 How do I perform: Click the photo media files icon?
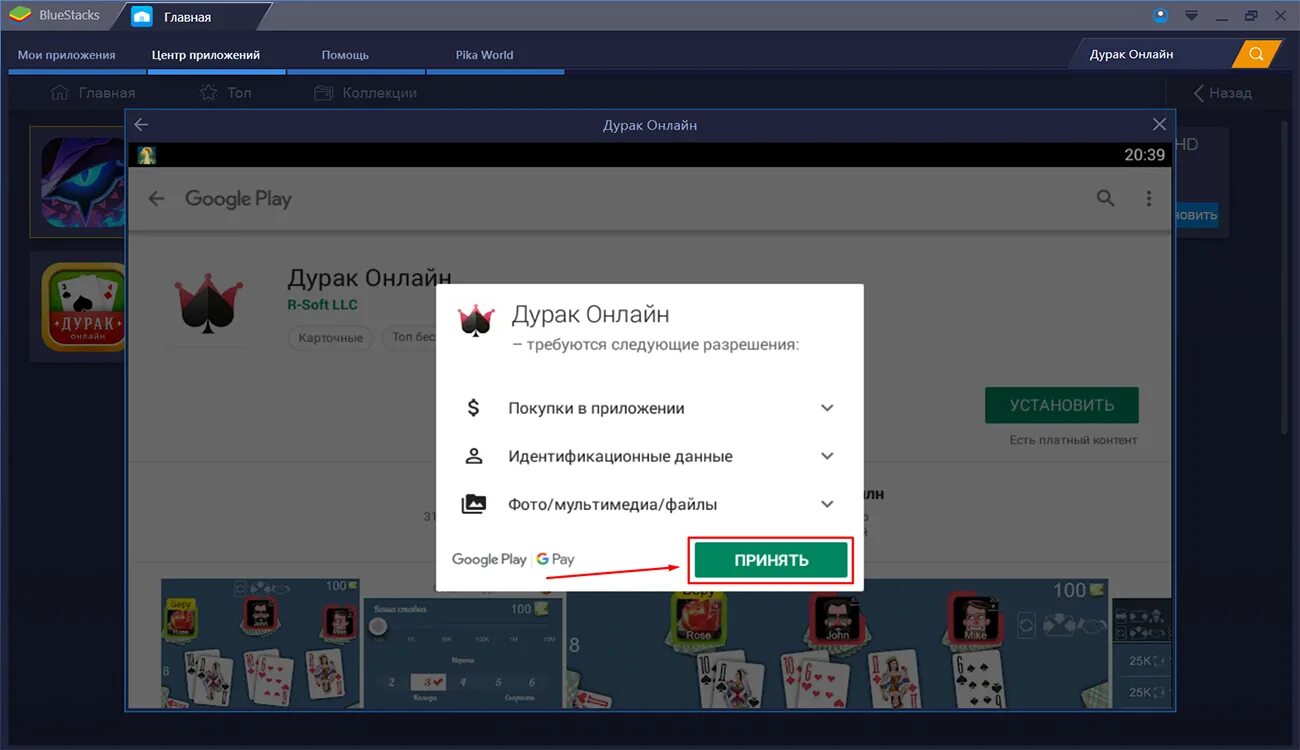pos(474,504)
